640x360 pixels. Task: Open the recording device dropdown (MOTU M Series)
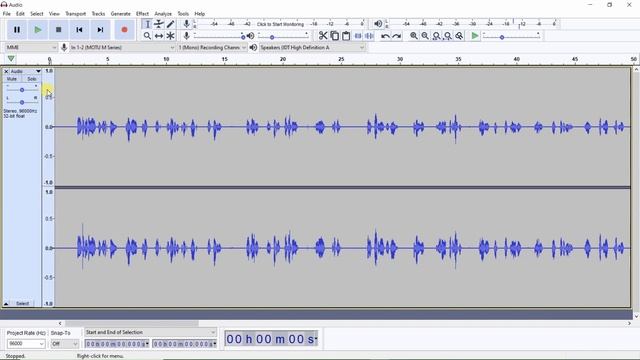[122, 48]
